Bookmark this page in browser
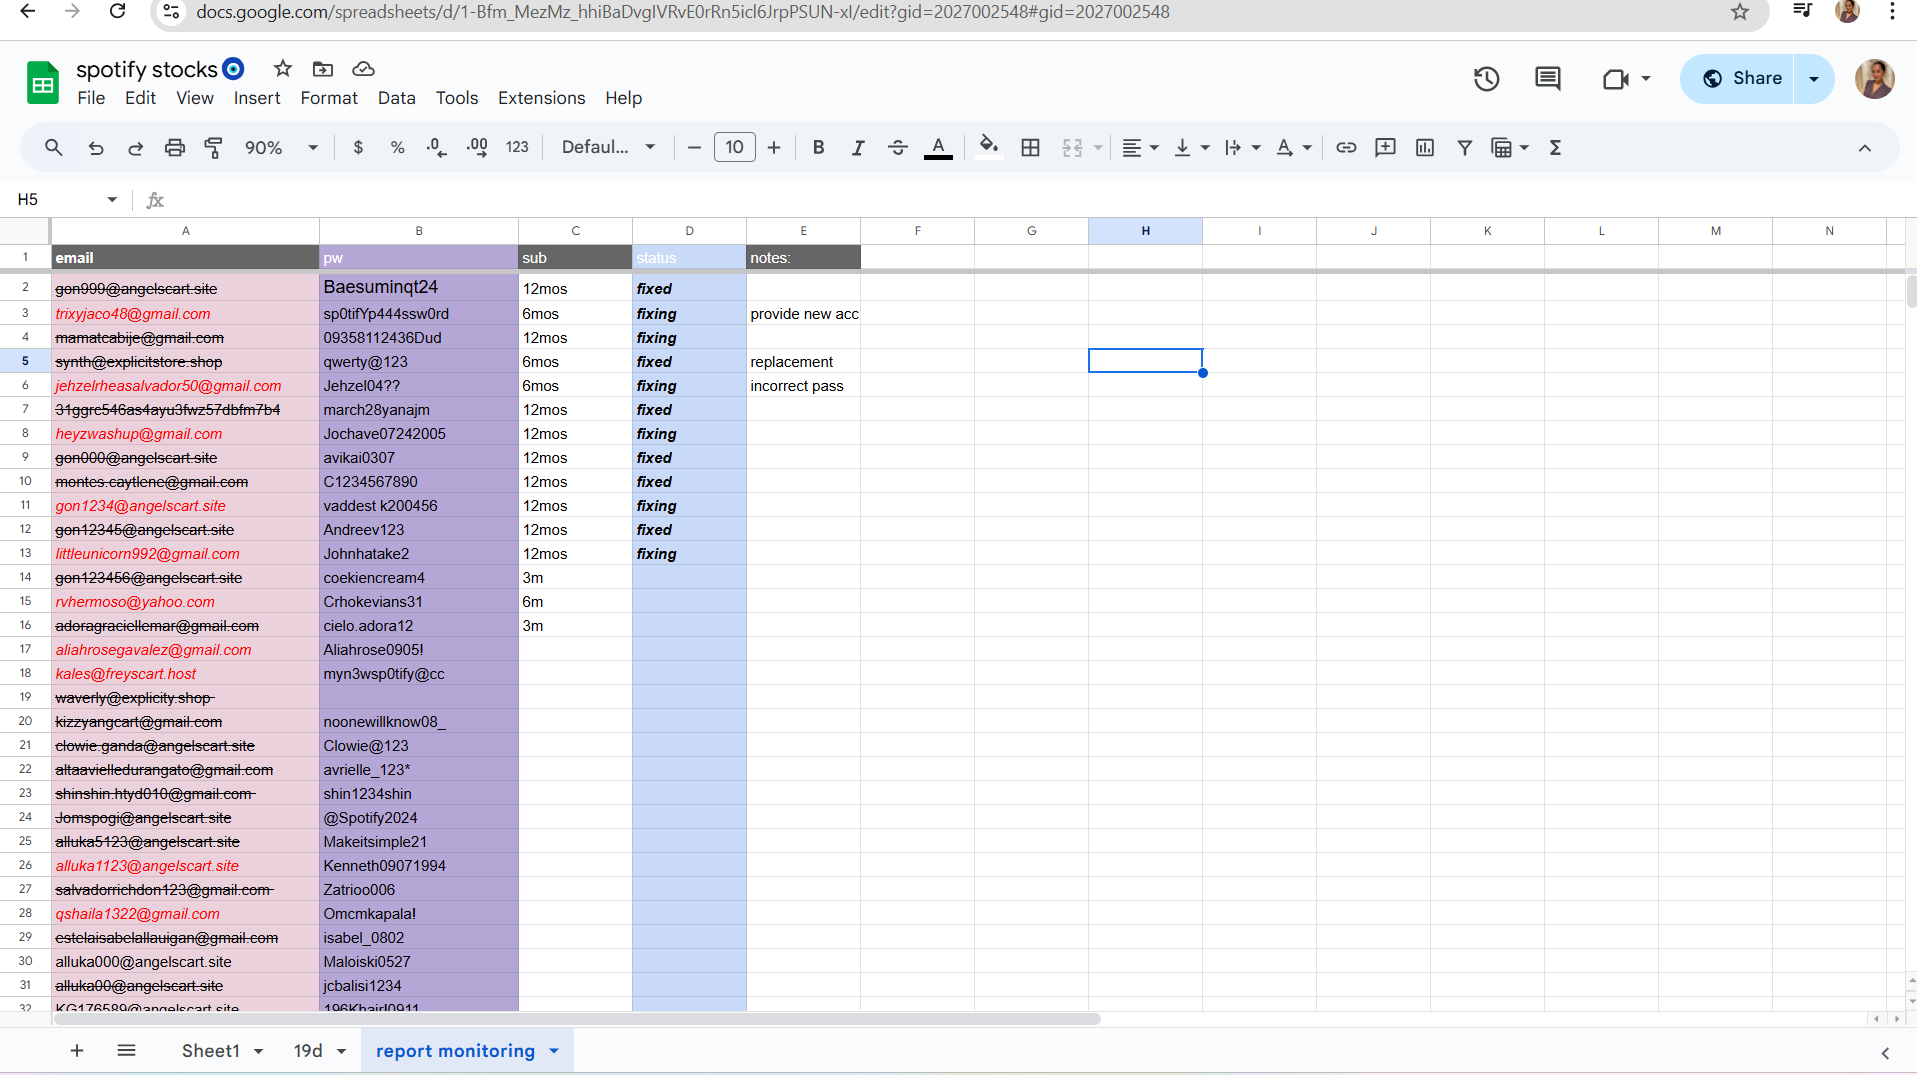The height and width of the screenshot is (1075, 1917). (1740, 12)
